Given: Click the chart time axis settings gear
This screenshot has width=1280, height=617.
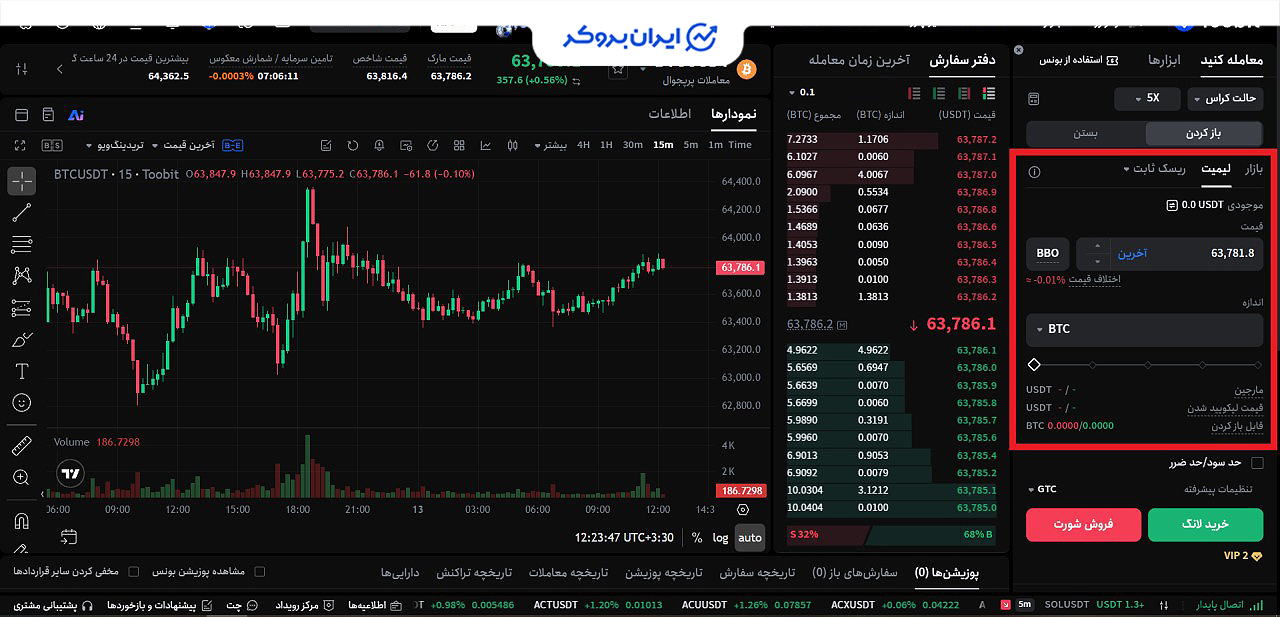Looking at the screenshot, I should [x=742, y=510].
